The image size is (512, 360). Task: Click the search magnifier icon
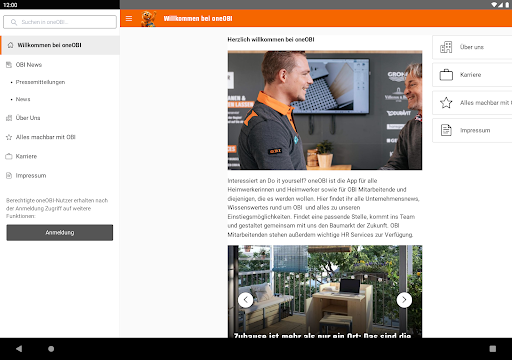point(14,22)
